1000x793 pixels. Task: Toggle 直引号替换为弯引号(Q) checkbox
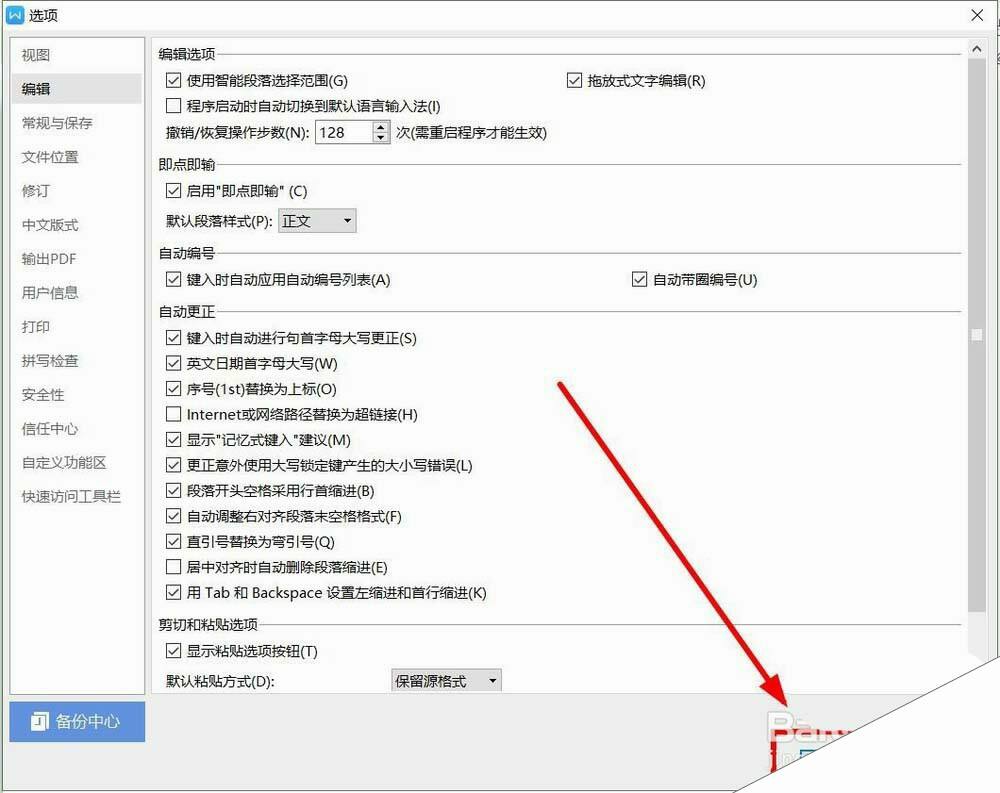(x=173, y=542)
